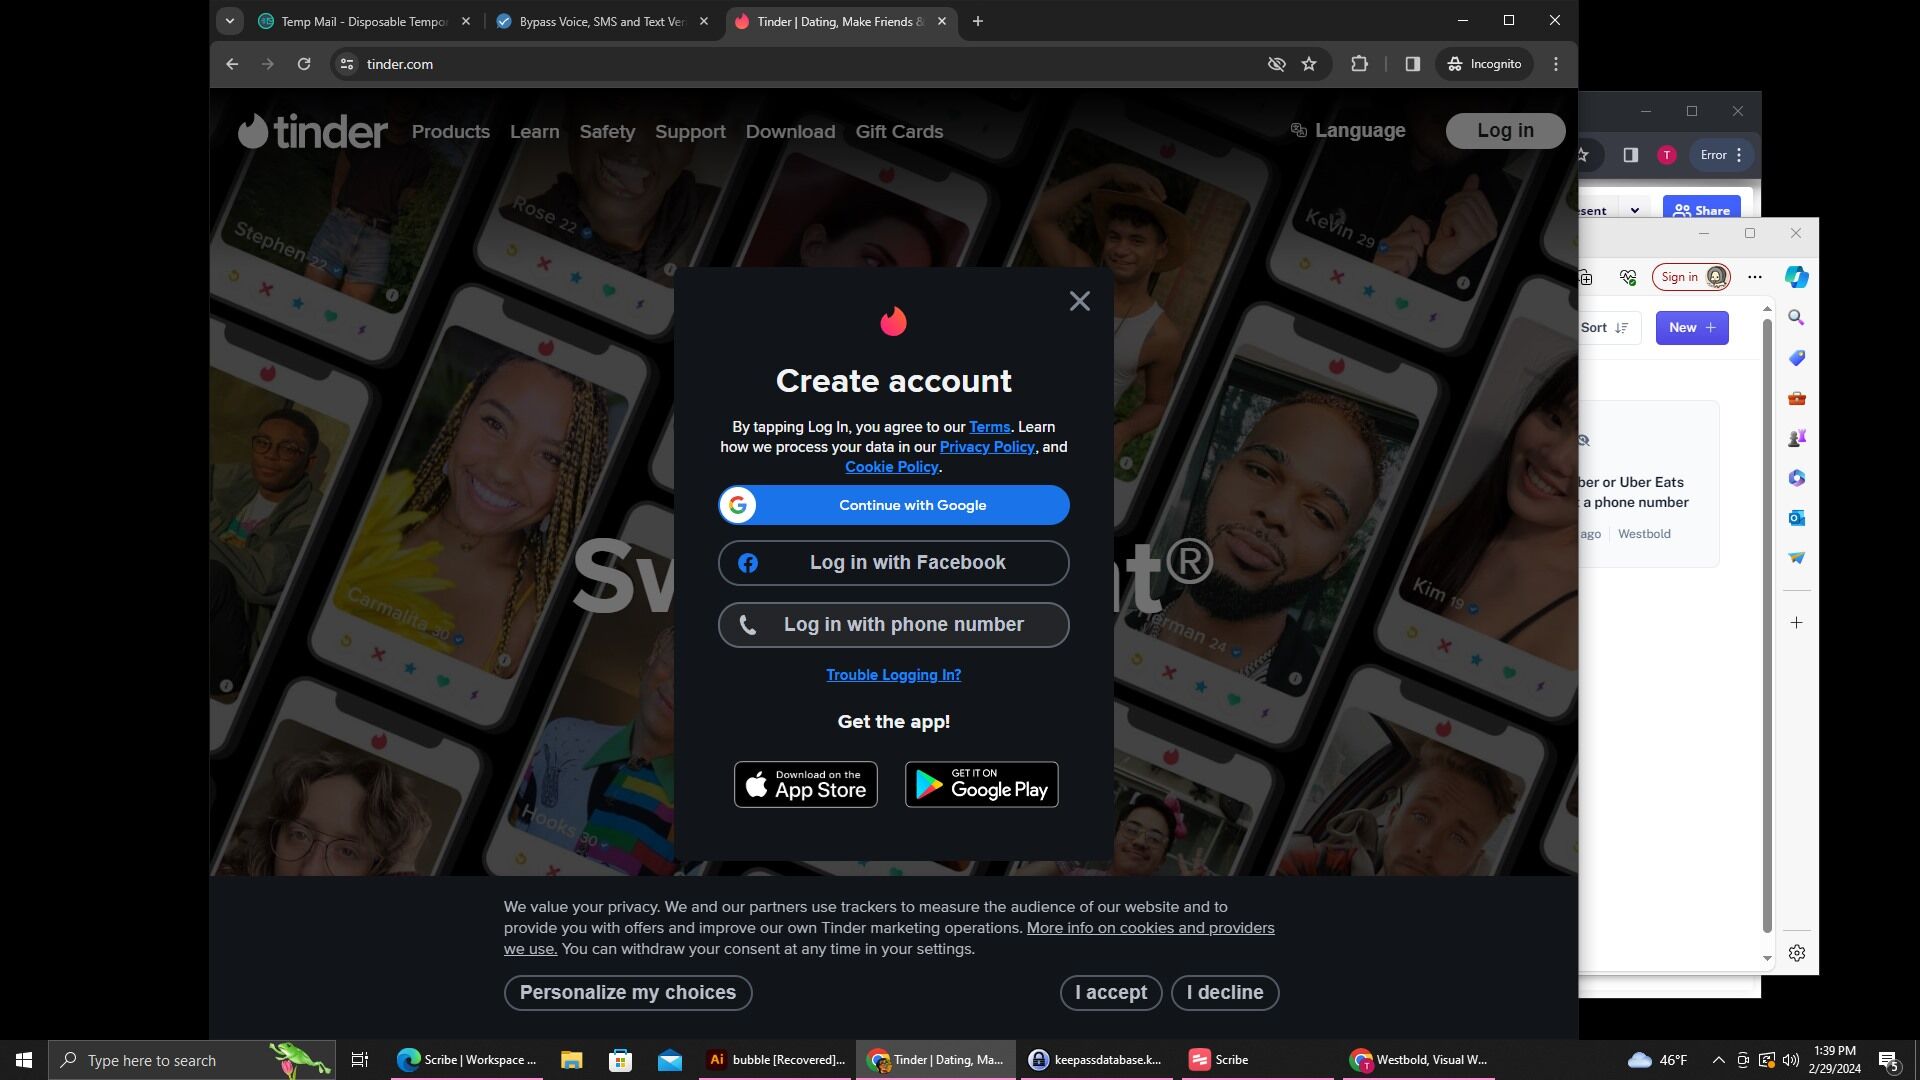Switch to Temp Mail tab
The height and width of the screenshot is (1080, 1920).
coord(364,21)
